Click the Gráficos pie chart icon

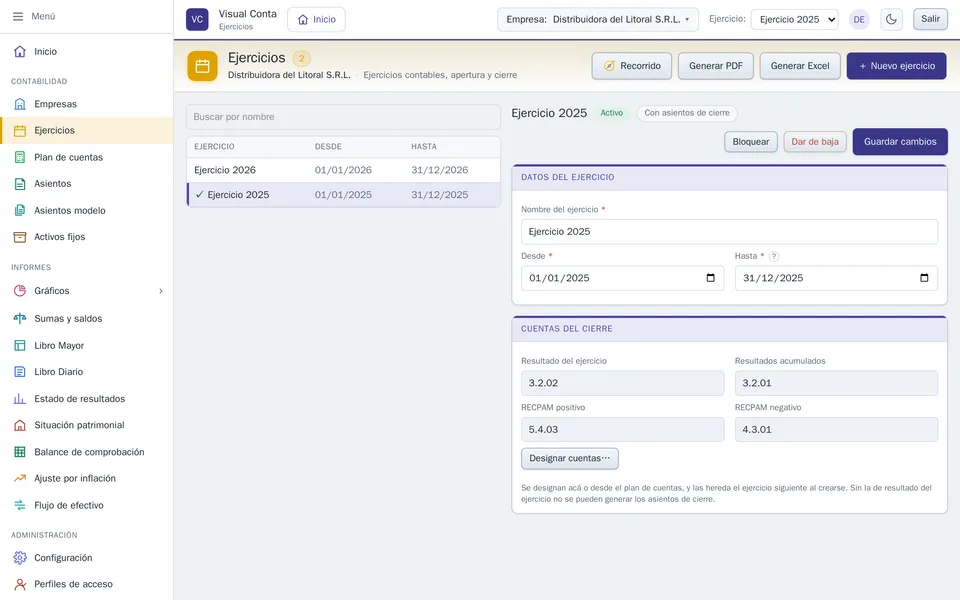(x=20, y=291)
